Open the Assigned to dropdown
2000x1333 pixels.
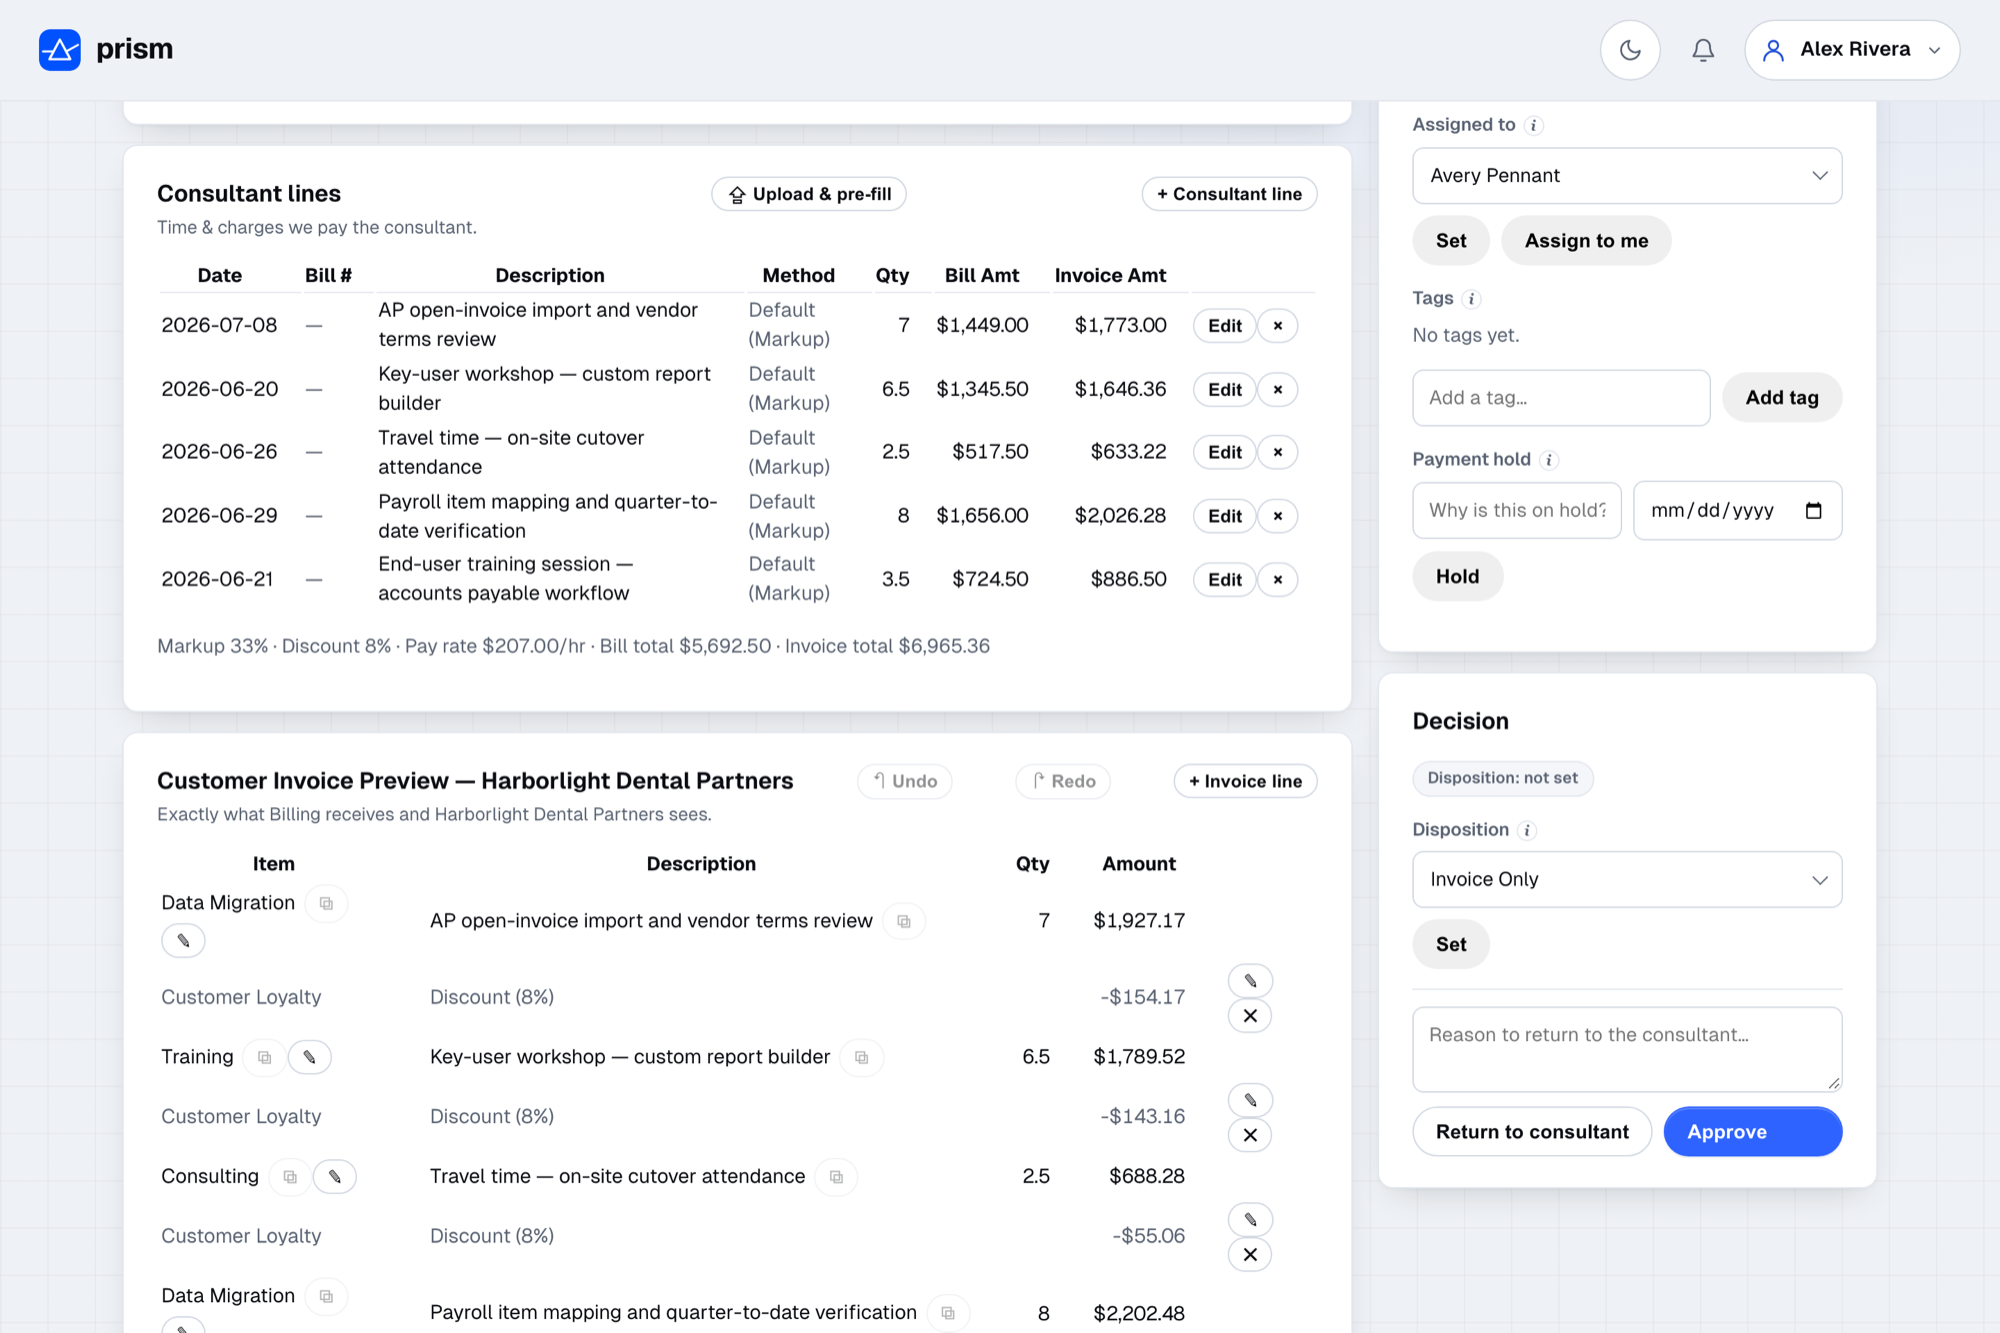pyautogui.click(x=1627, y=176)
